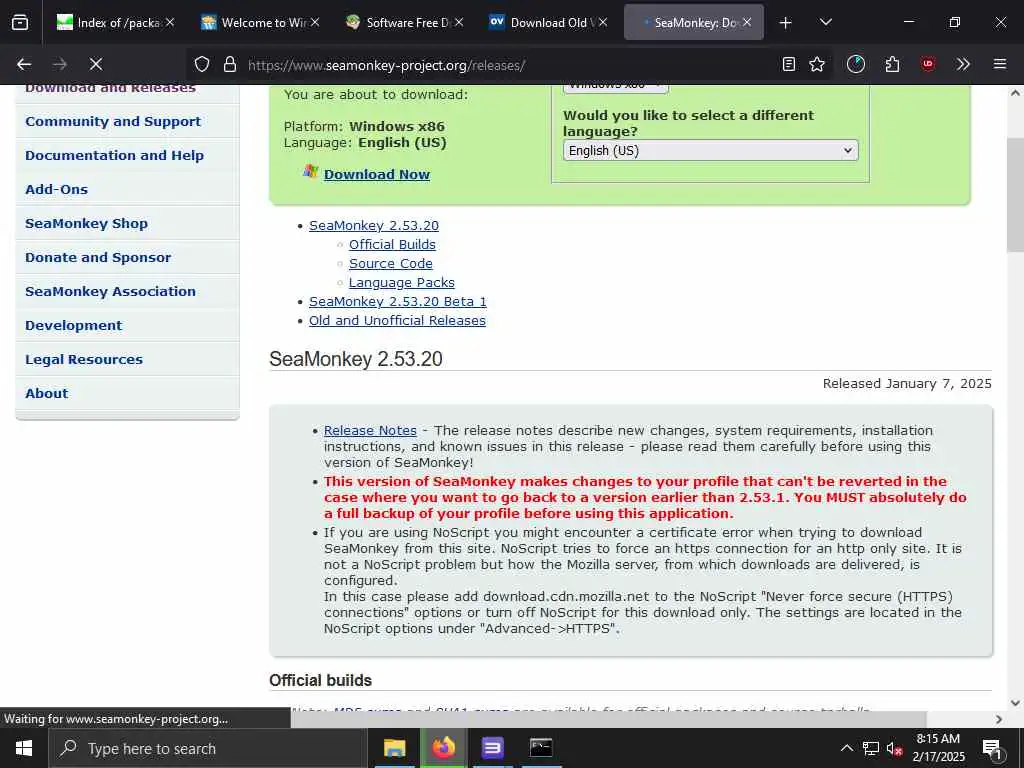Open Old and Unofficial Releases link
The width and height of the screenshot is (1024, 768).
pos(397,321)
